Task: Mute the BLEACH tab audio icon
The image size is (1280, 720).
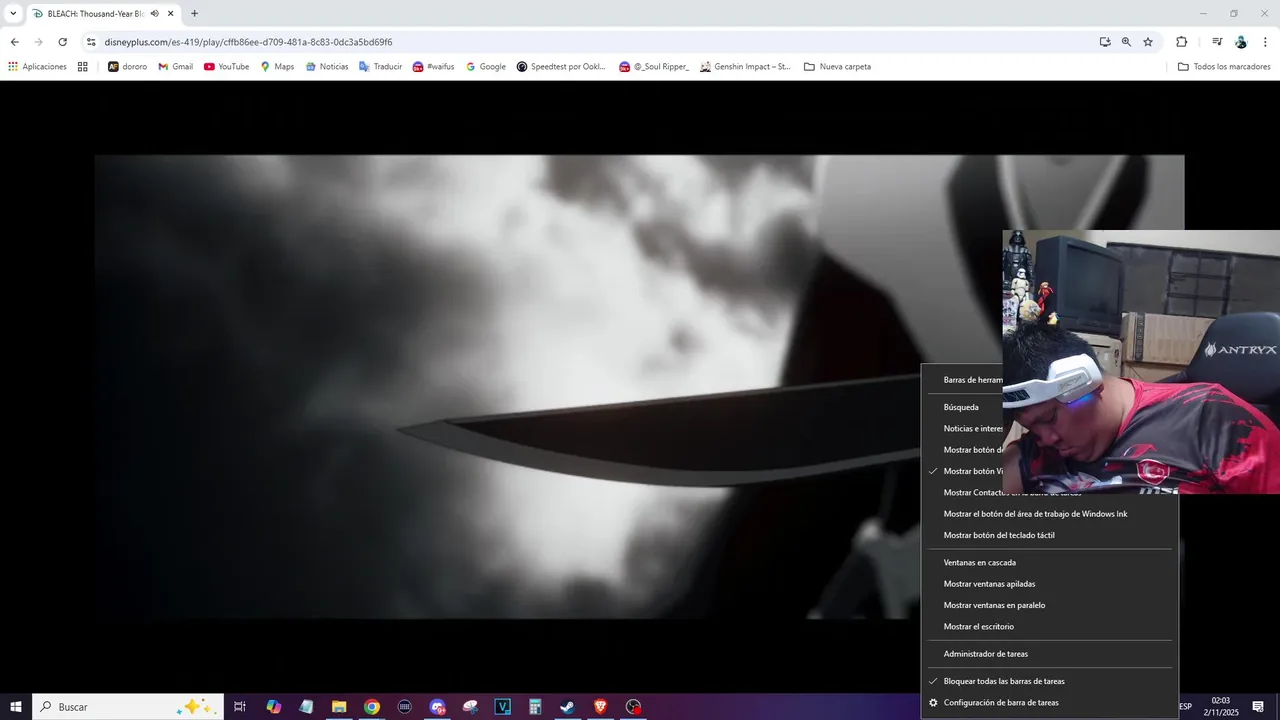Action: point(154,14)
